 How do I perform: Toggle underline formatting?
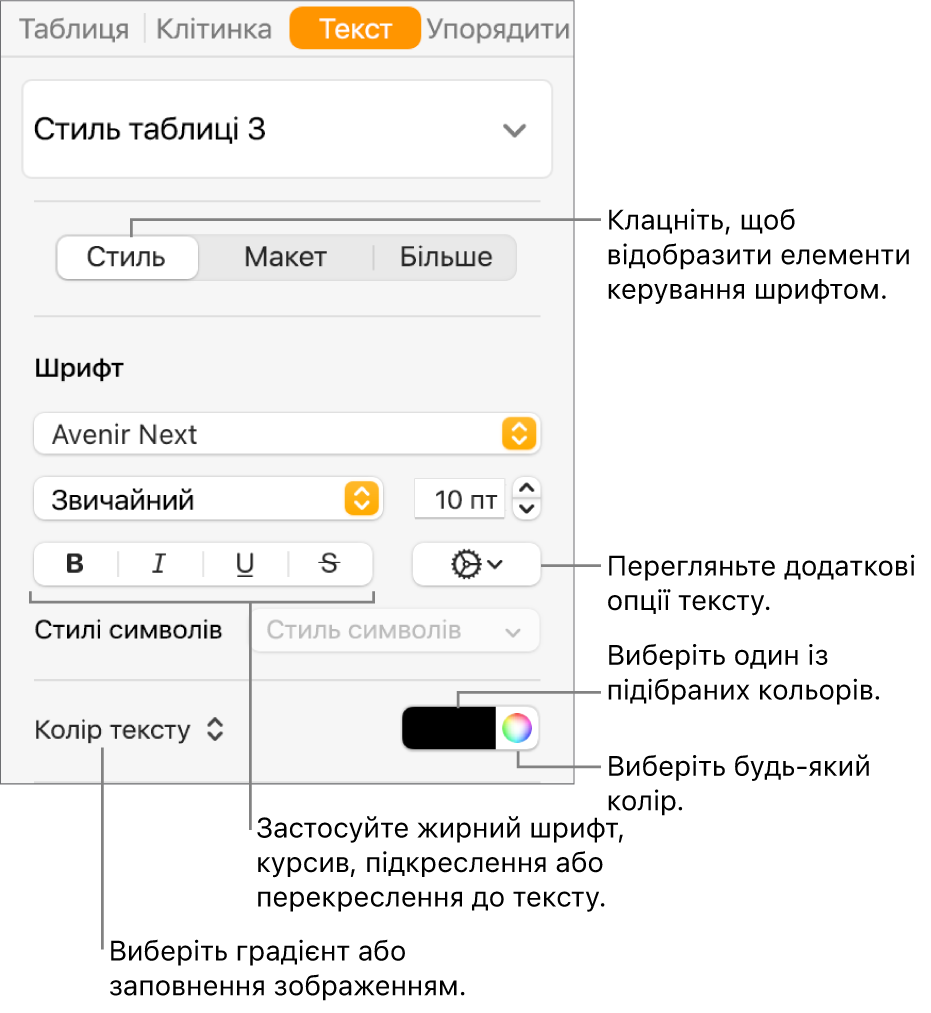pyautogui.click(x=245, y=564)
